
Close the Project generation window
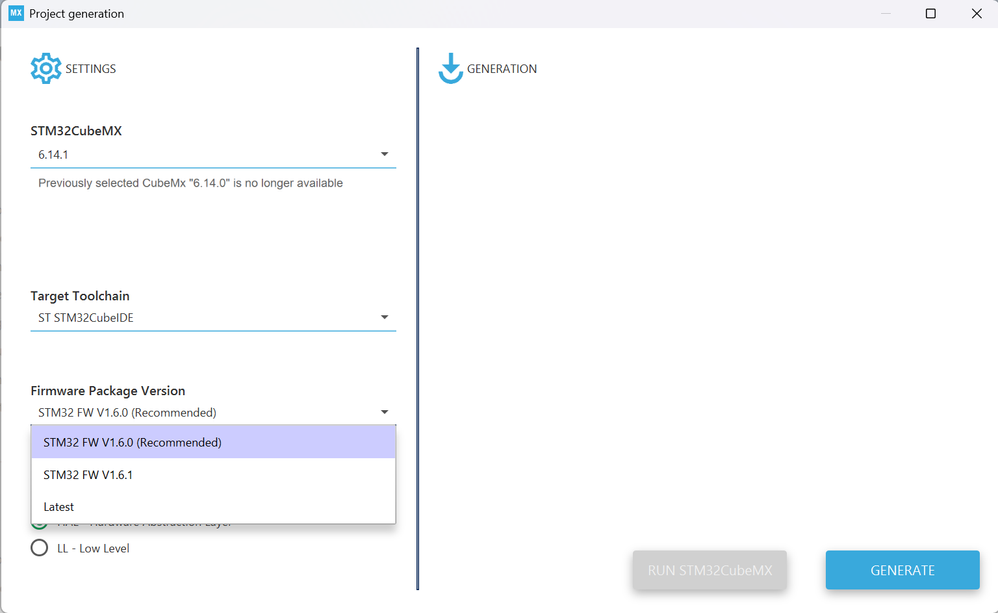coord(976,13)
